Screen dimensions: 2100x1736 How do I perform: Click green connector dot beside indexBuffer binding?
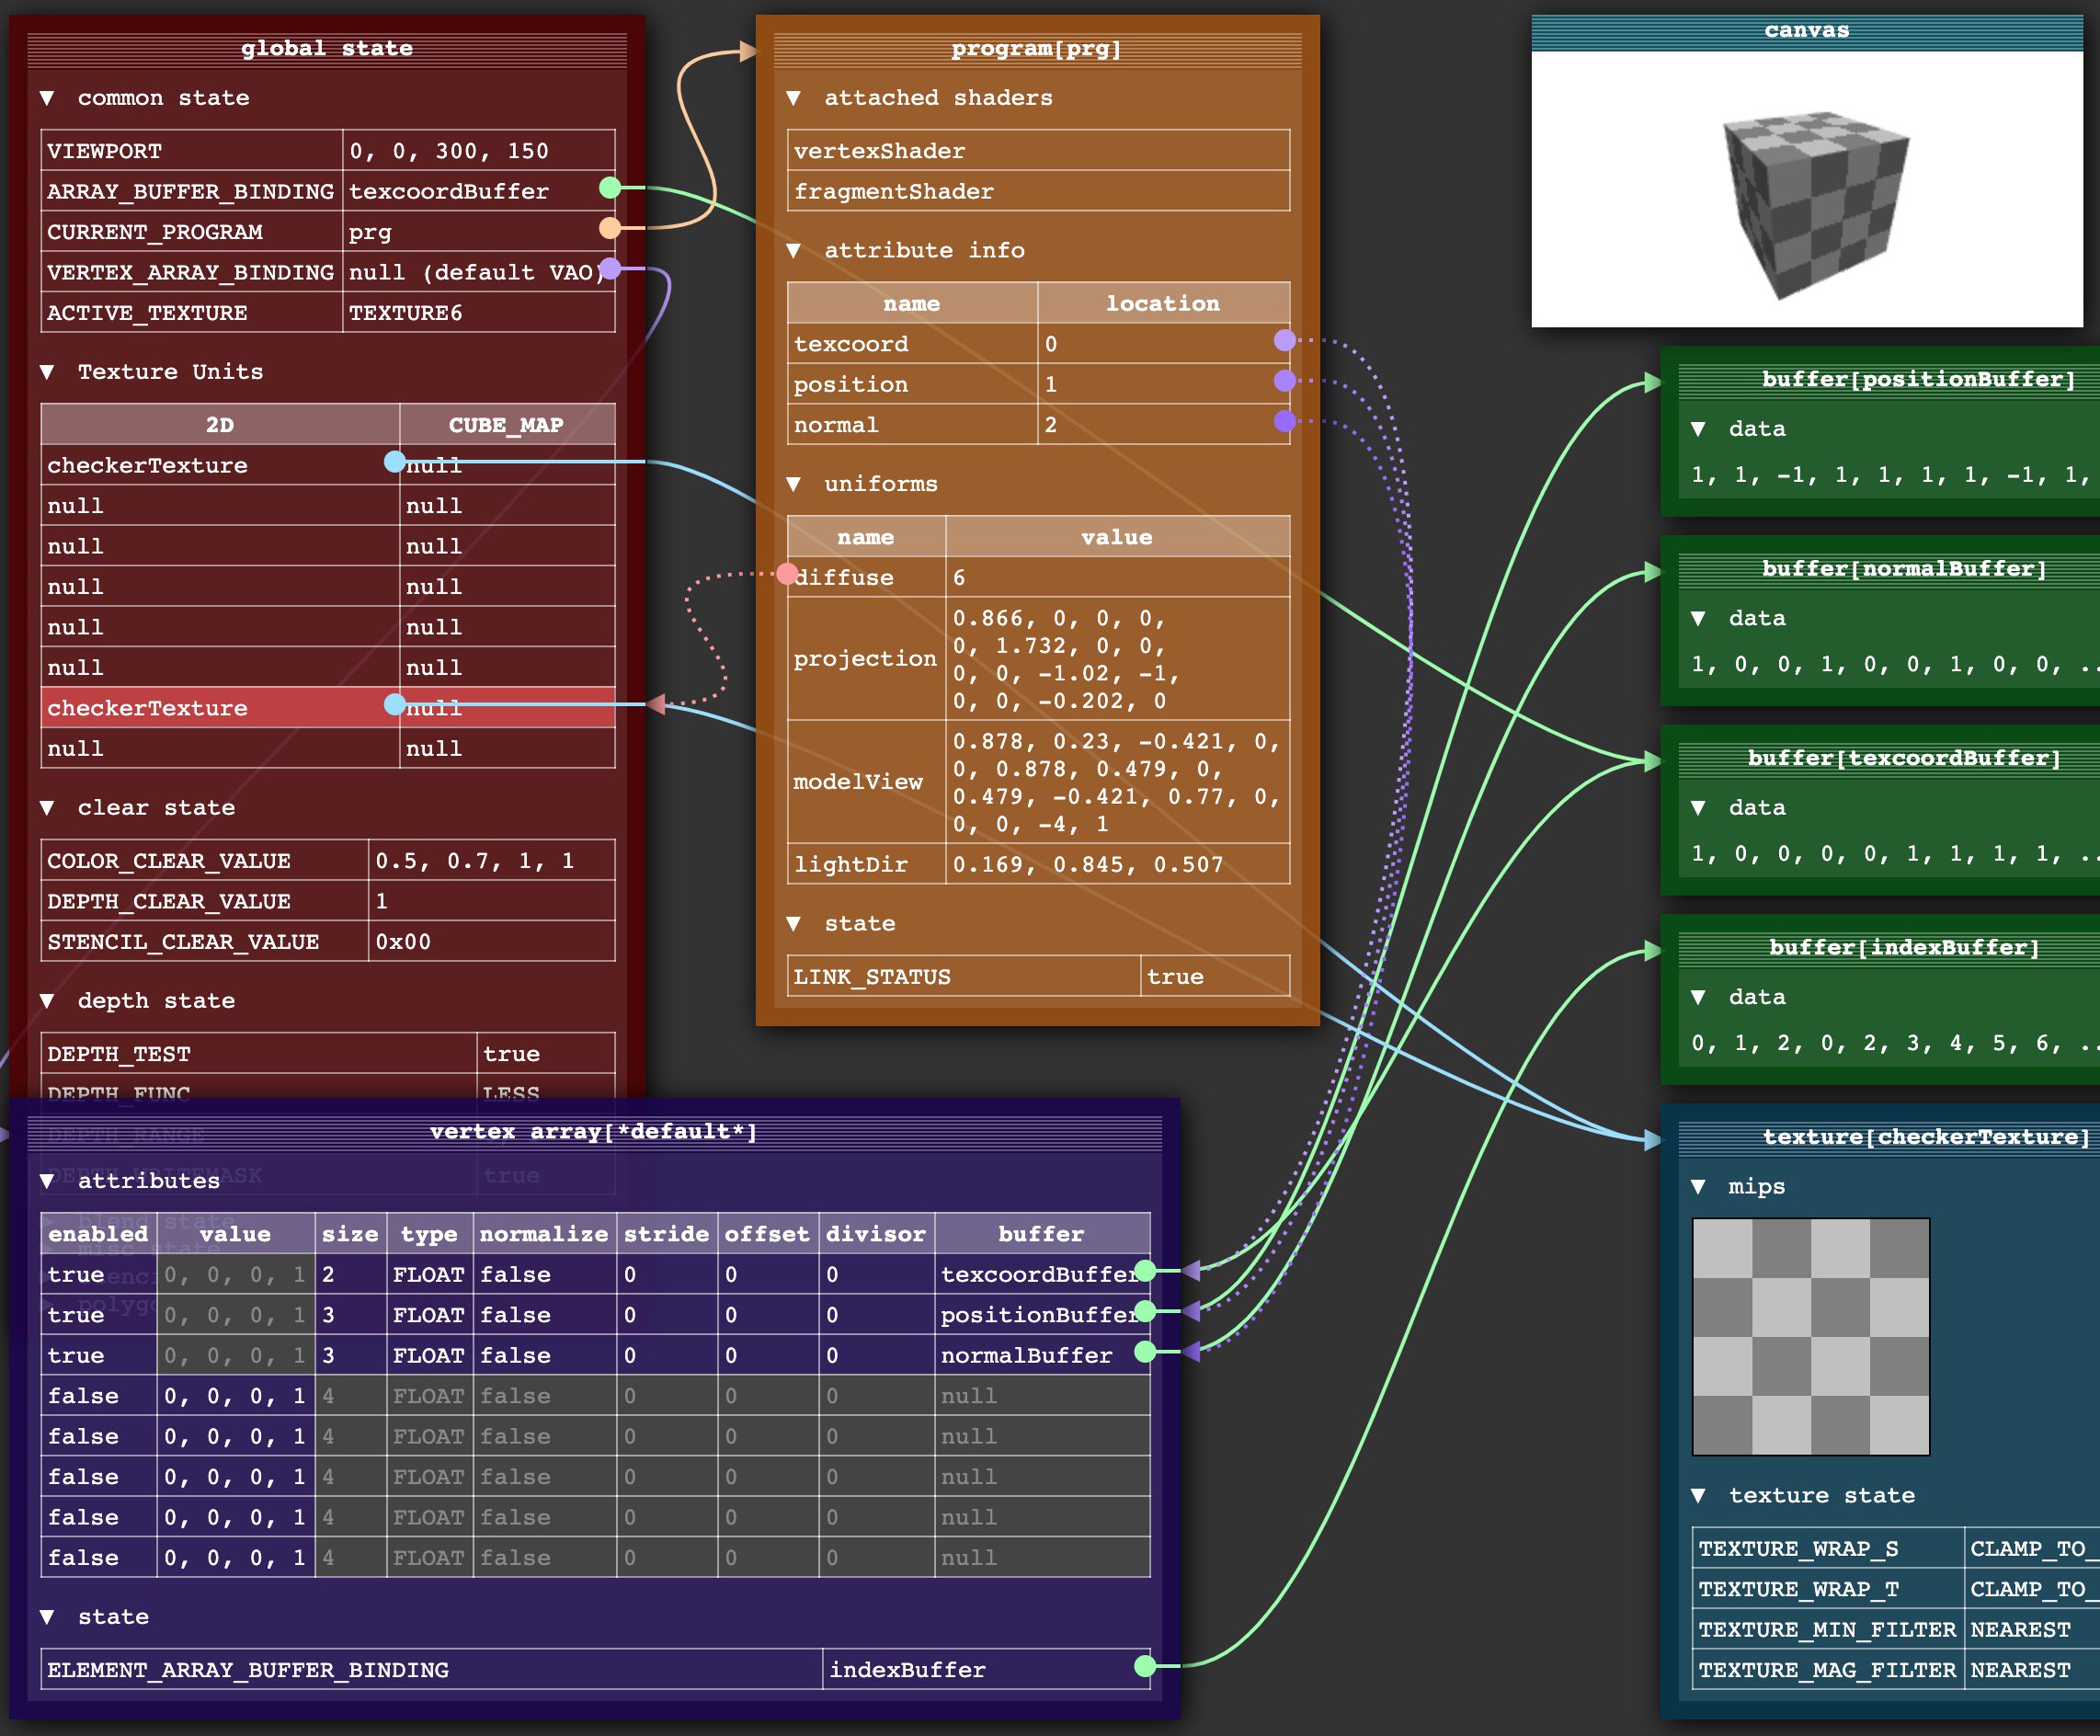[1145, 1666]
